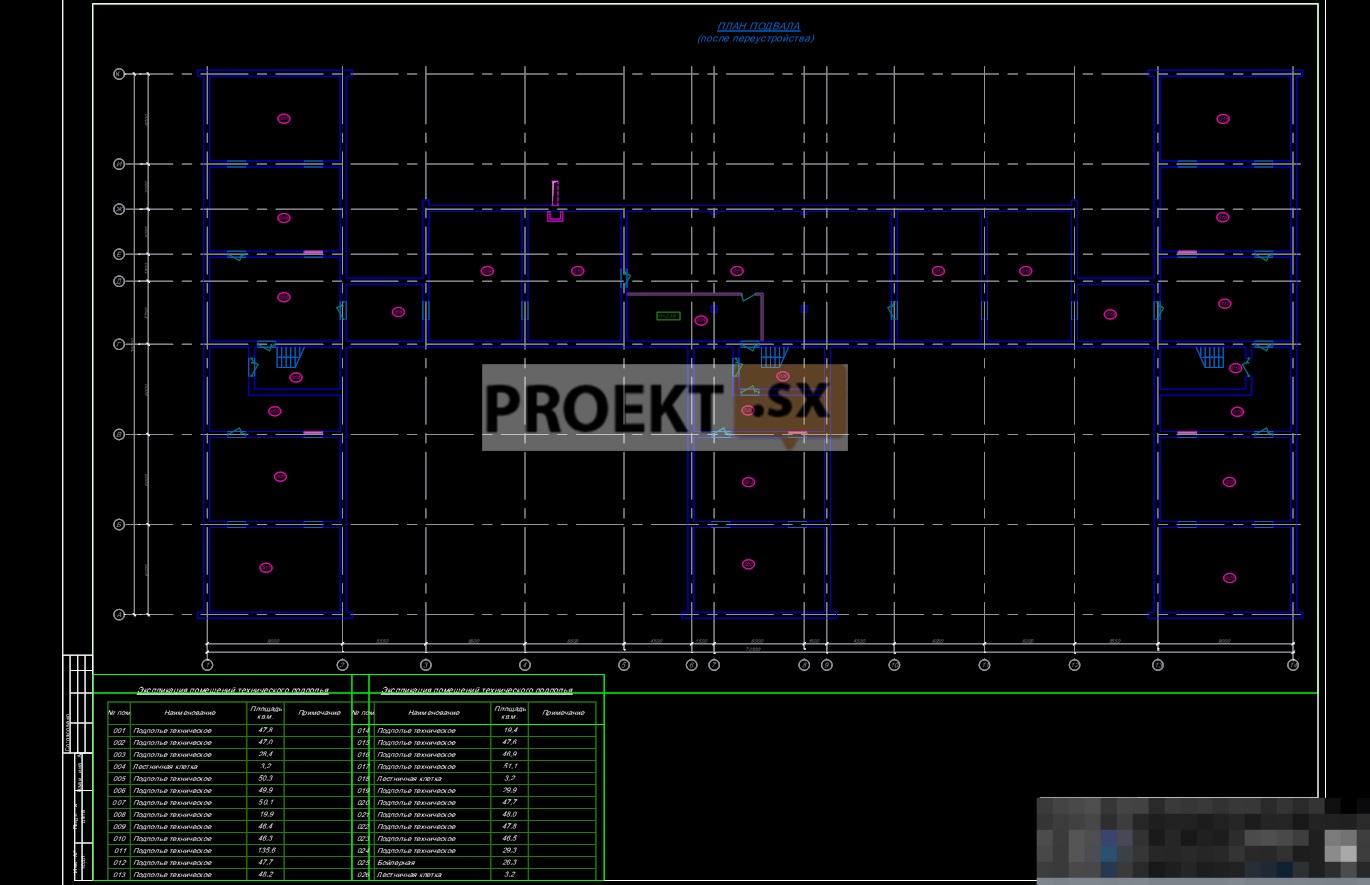Select the rightmost axis bubble on the bottom row
The width and height of the screenshot is (1370, 885).
tap(1293, 665)
